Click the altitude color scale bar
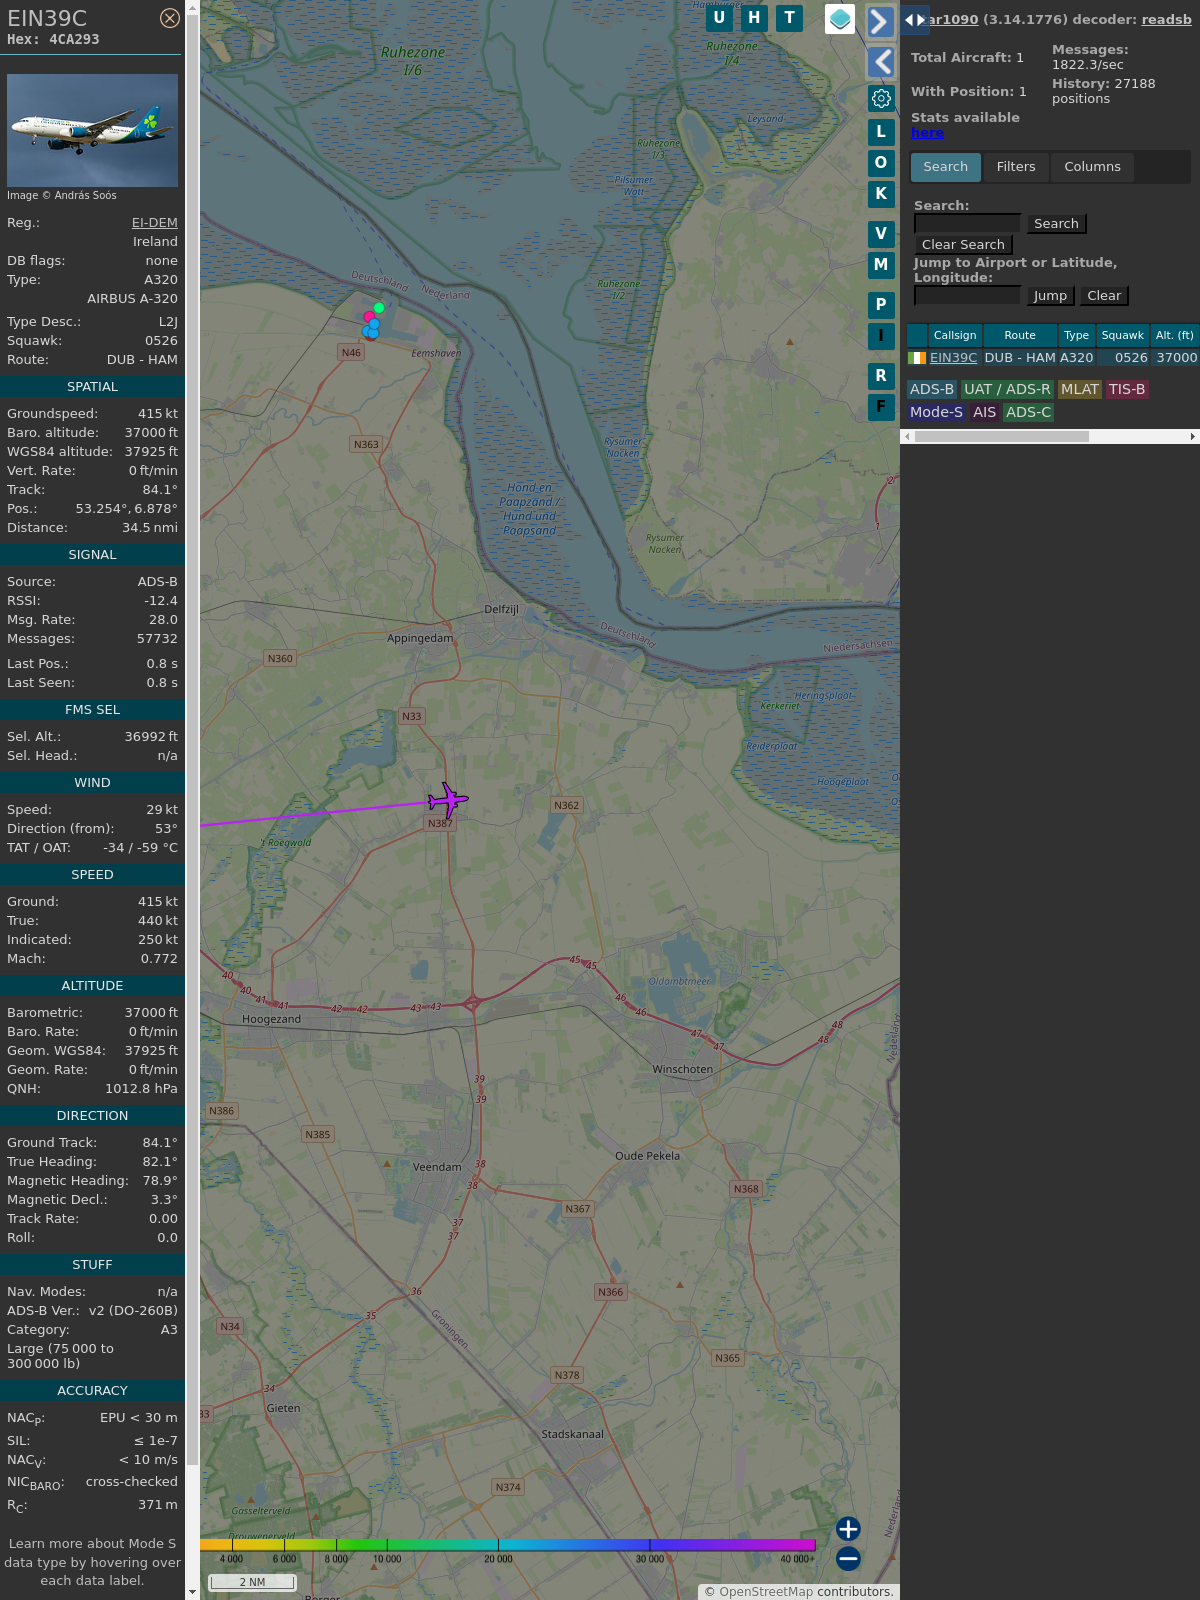The width and height of the screenshot is (1200, 1600). 508,1545
